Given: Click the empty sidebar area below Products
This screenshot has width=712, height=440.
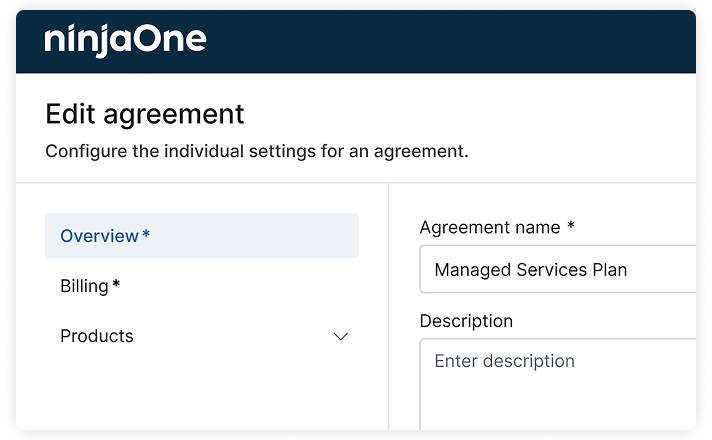Looking at the screenshot, I should point(200,395).
